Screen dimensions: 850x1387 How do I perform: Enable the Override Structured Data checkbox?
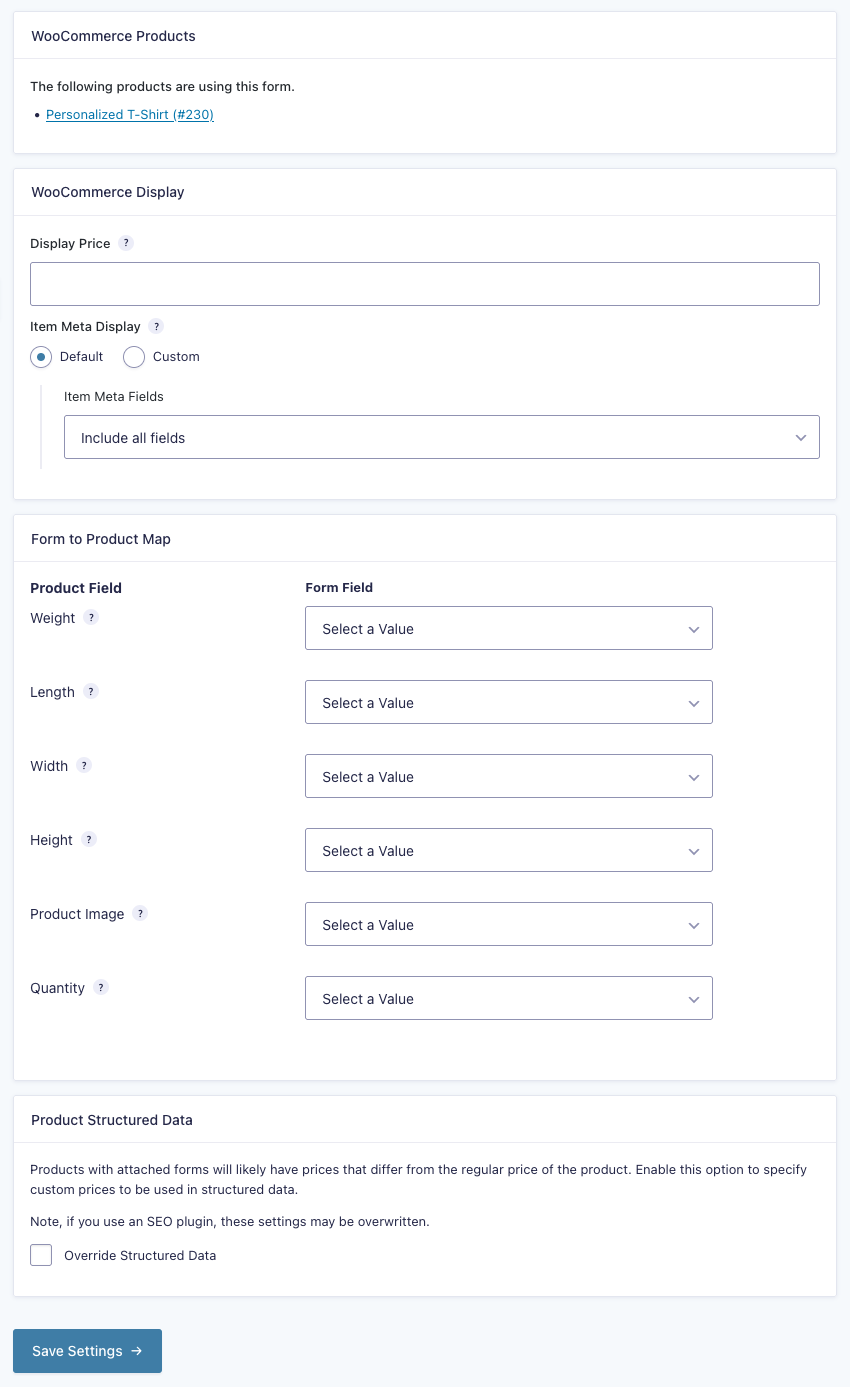pos(41,1255)
